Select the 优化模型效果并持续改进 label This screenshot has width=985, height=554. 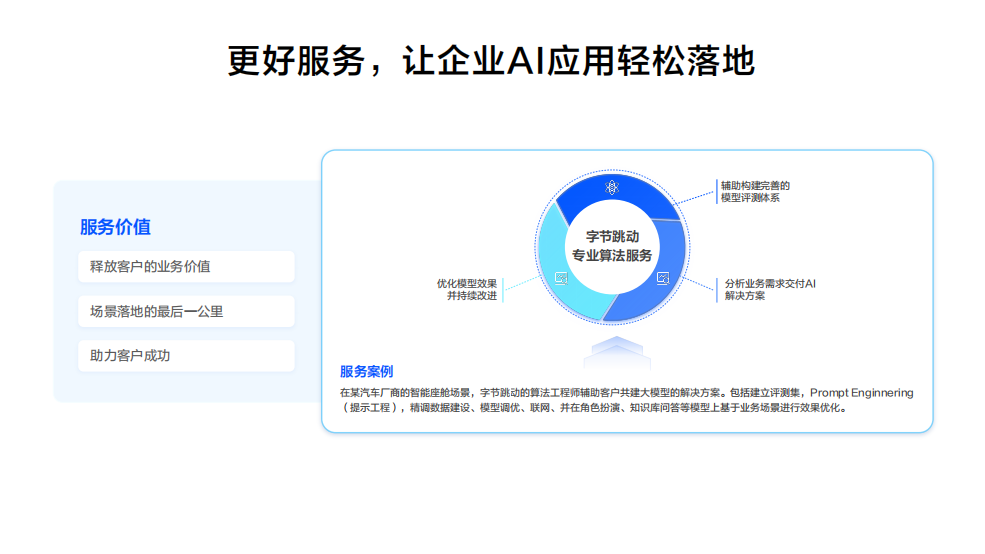point(466,289)
